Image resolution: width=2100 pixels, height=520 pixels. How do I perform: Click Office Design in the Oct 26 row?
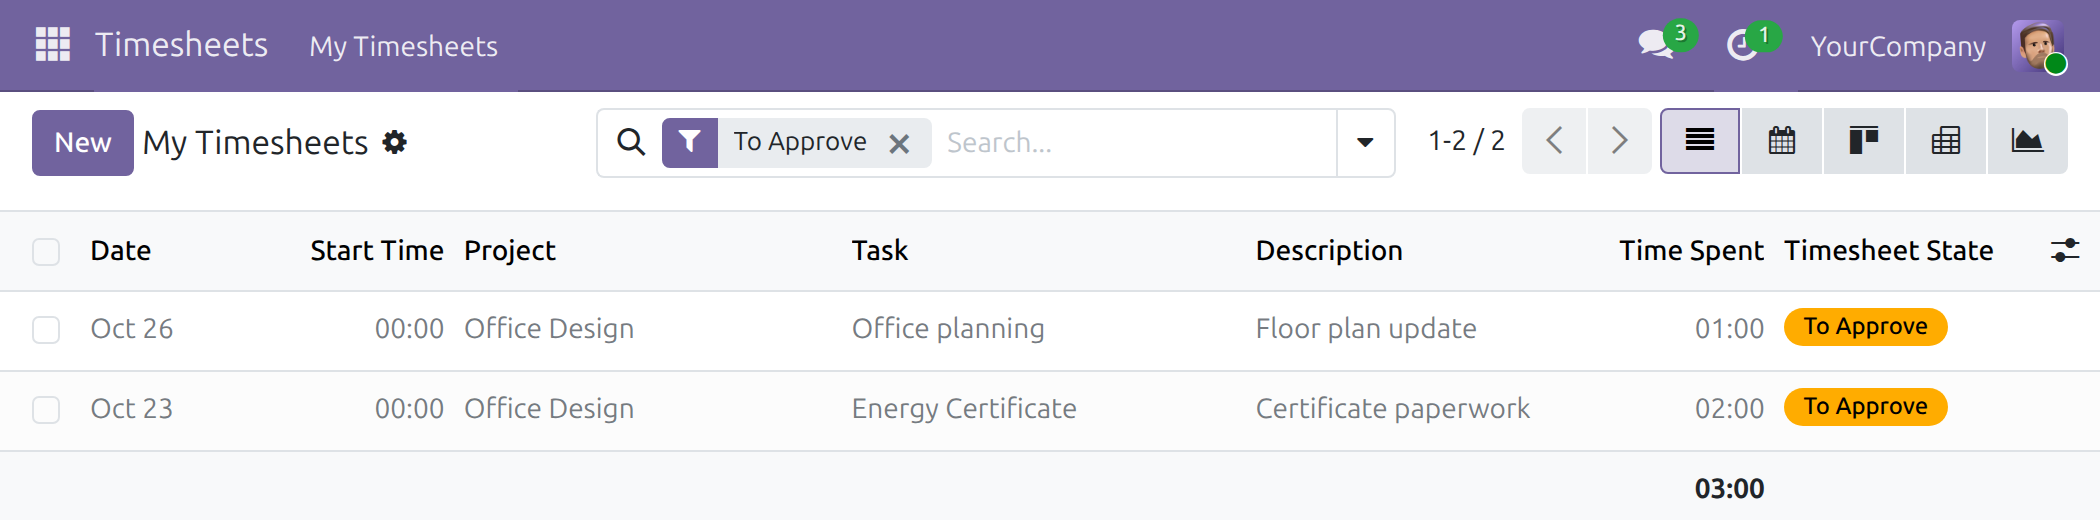549,329
